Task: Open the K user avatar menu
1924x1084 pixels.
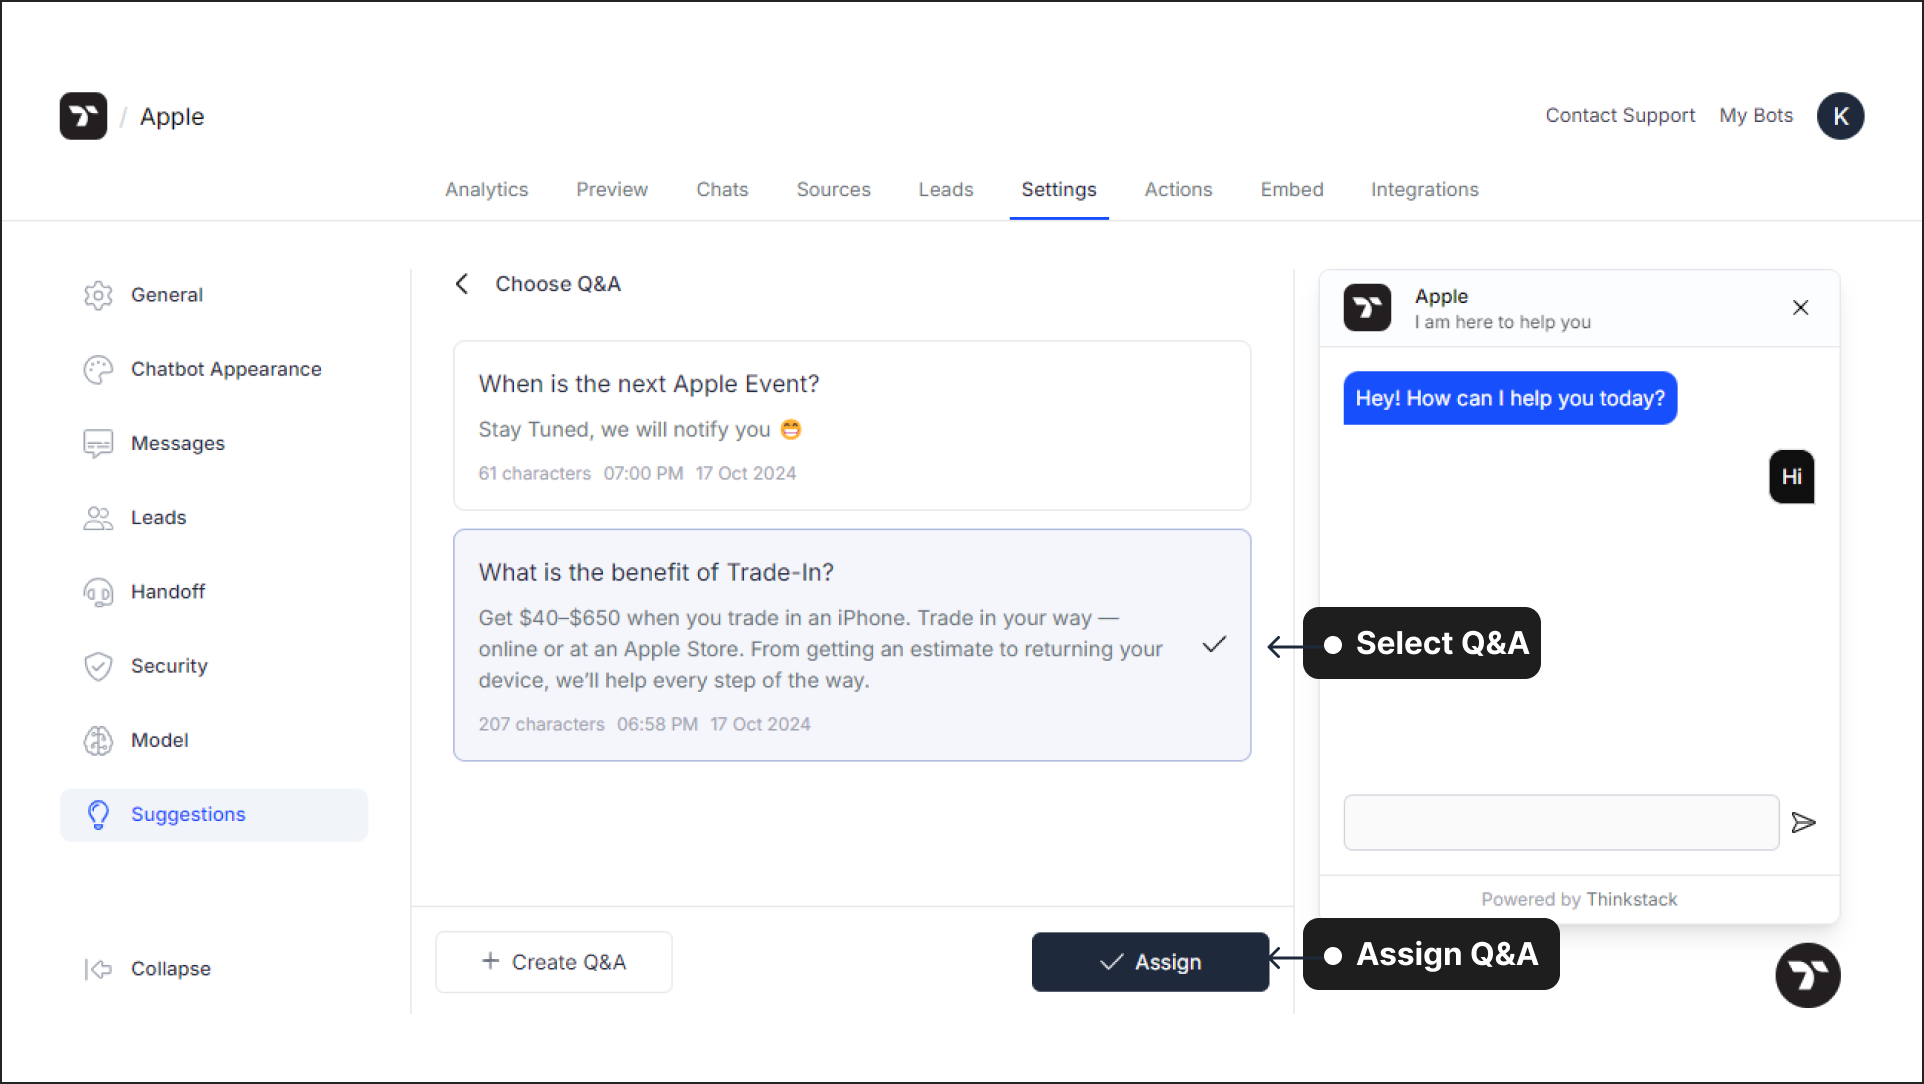Action: tap(1840, 116)
